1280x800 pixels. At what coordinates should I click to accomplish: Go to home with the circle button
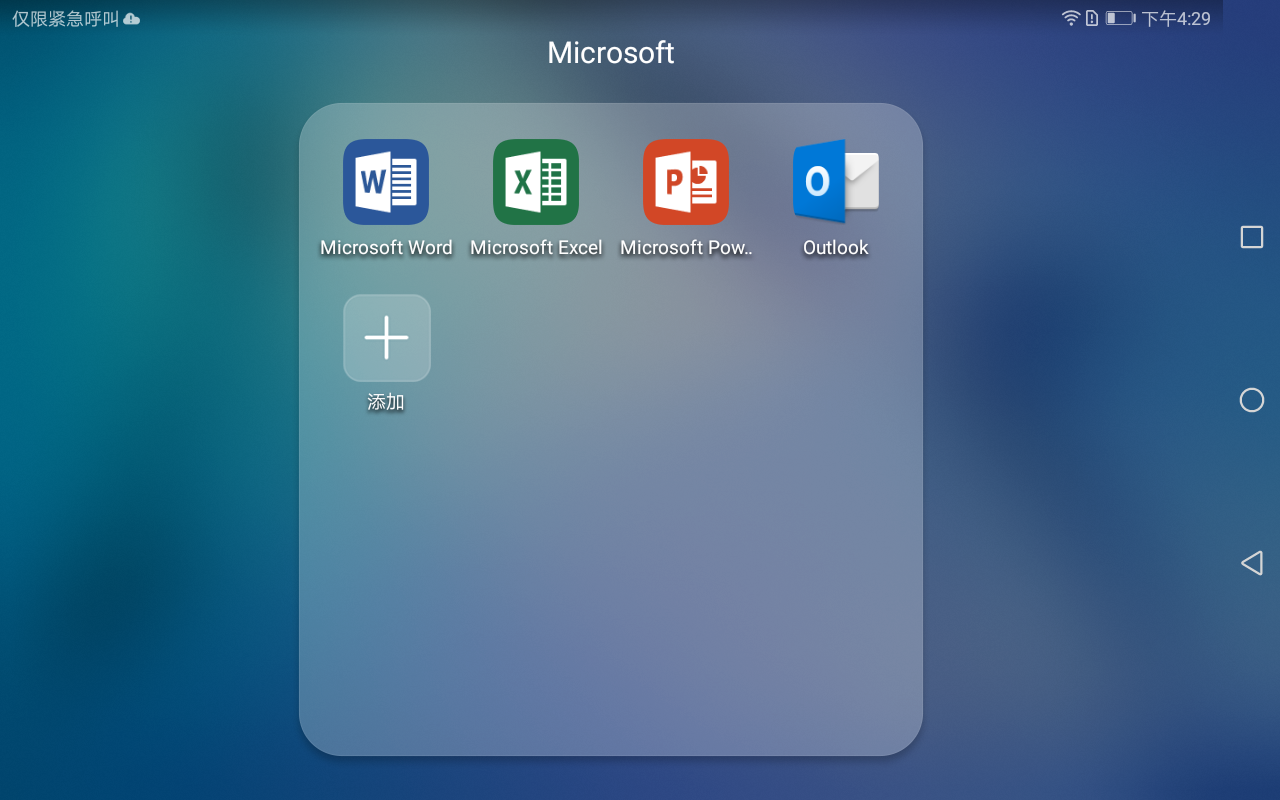[x=1252, y=400]
